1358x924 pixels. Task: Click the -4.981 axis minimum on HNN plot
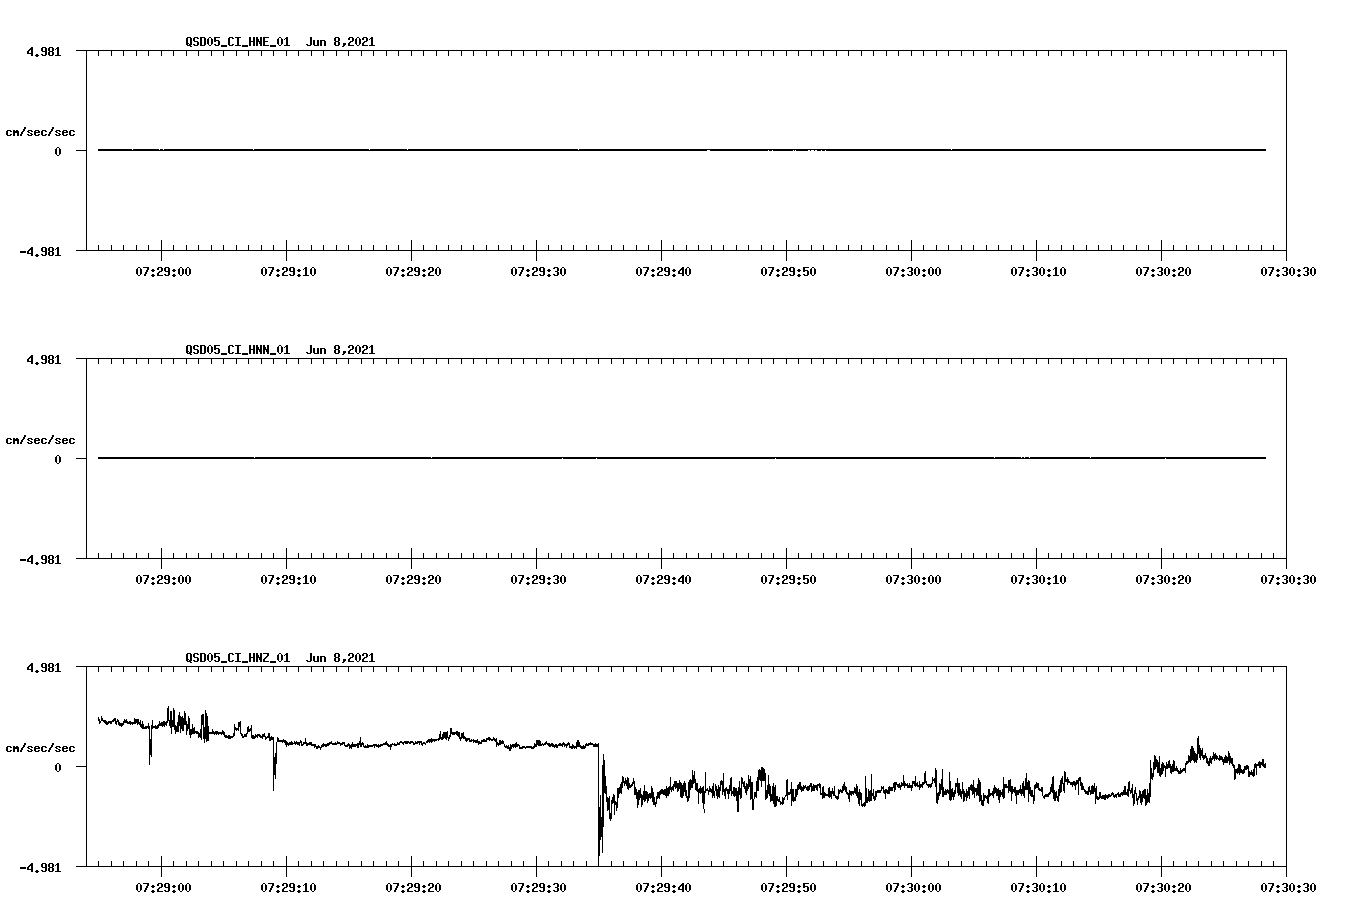tap(40, 559)
